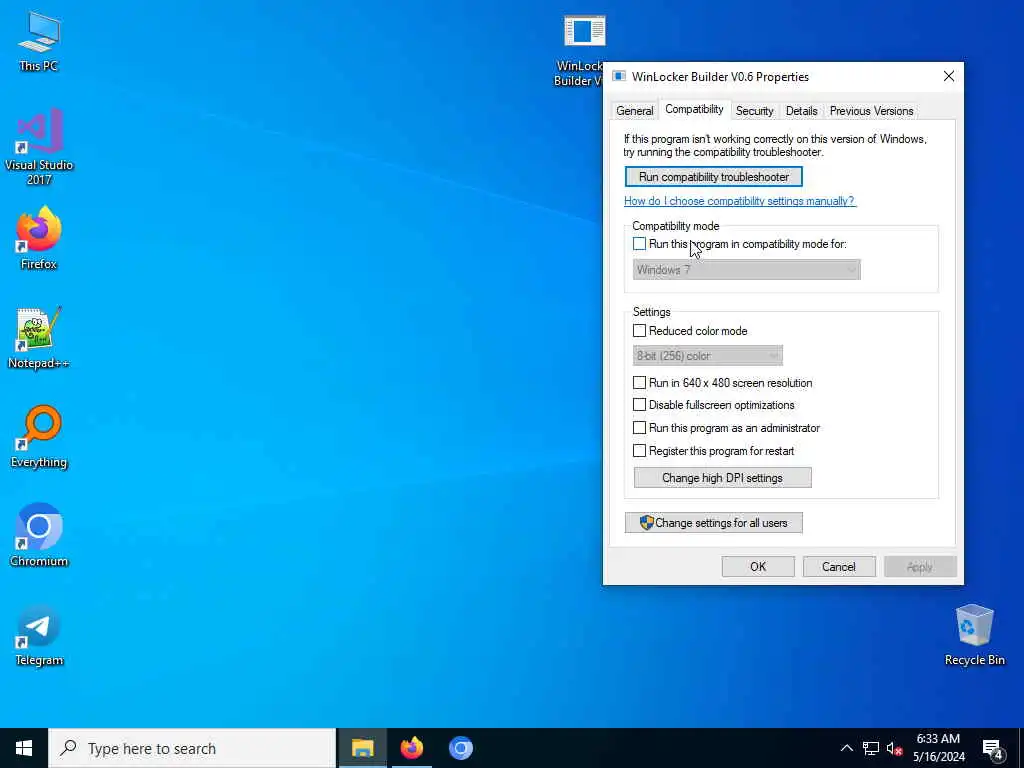
Task: Show hidden system tray icons
Action: (x=846, y=748)
